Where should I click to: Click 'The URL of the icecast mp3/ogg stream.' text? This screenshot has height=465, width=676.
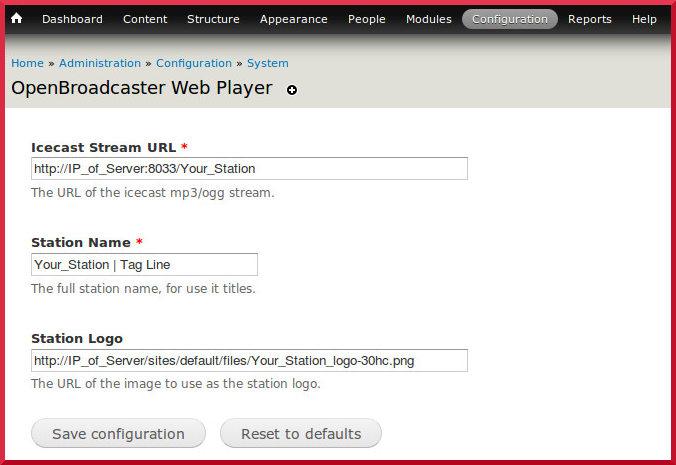coord(153,193)
